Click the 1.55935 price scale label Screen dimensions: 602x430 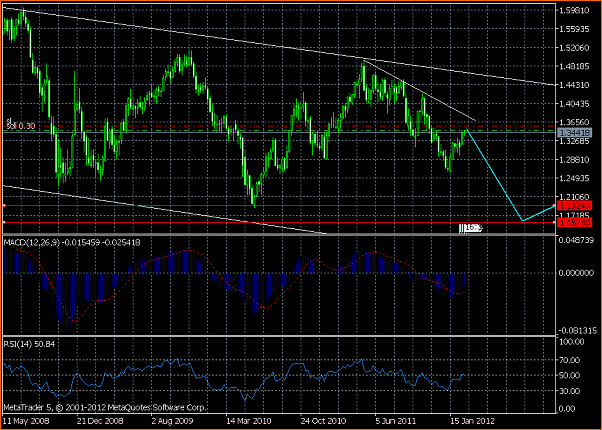click(574, 29)
